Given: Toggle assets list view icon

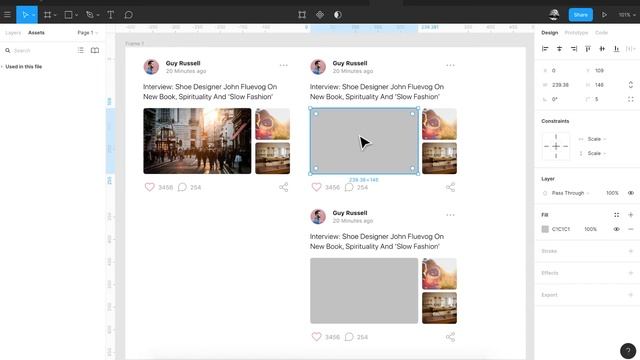Looking at the screenshot, I should pyautogui.click(x=81, y=50).
